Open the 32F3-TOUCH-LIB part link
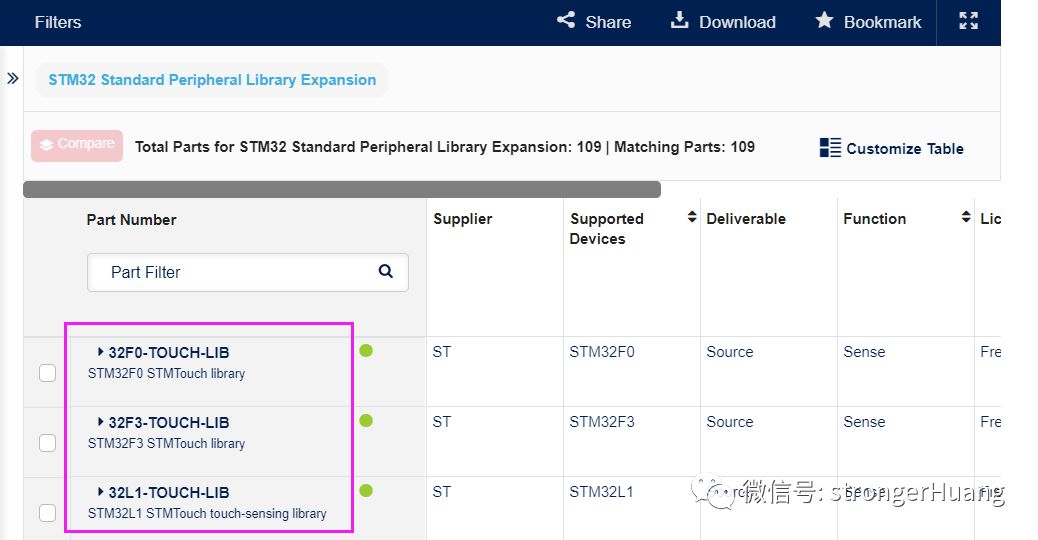This screenshot has width=1038, height=540. click(169, 423)
